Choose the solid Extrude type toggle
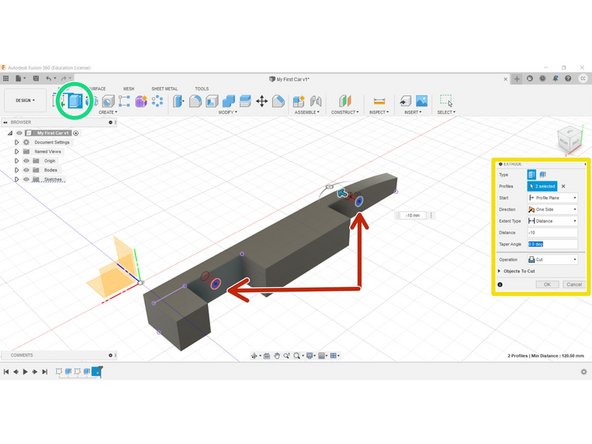This screenshot has width=592, height=444. pos(532,174)
